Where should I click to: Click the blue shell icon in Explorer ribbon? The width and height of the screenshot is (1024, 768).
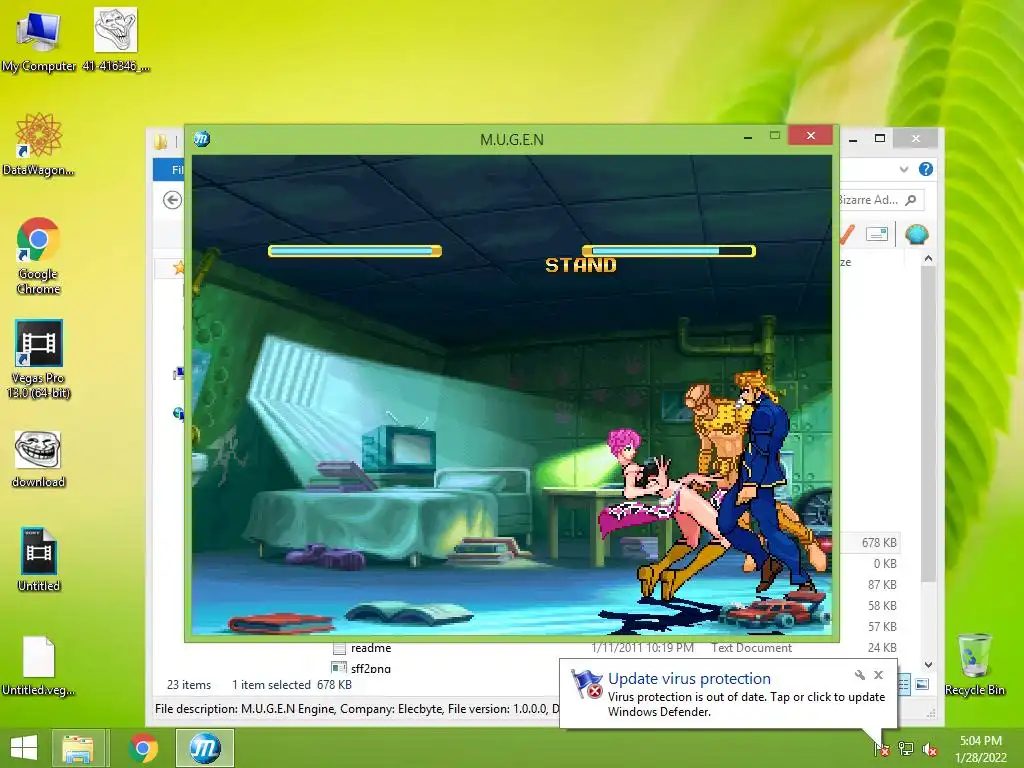pyautogui.click(x=917, y=234)
